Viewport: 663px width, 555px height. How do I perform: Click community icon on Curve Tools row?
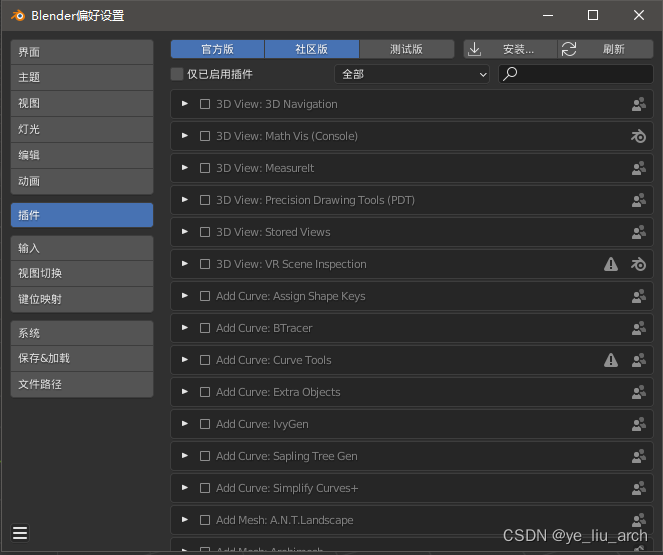click(638, 360)
